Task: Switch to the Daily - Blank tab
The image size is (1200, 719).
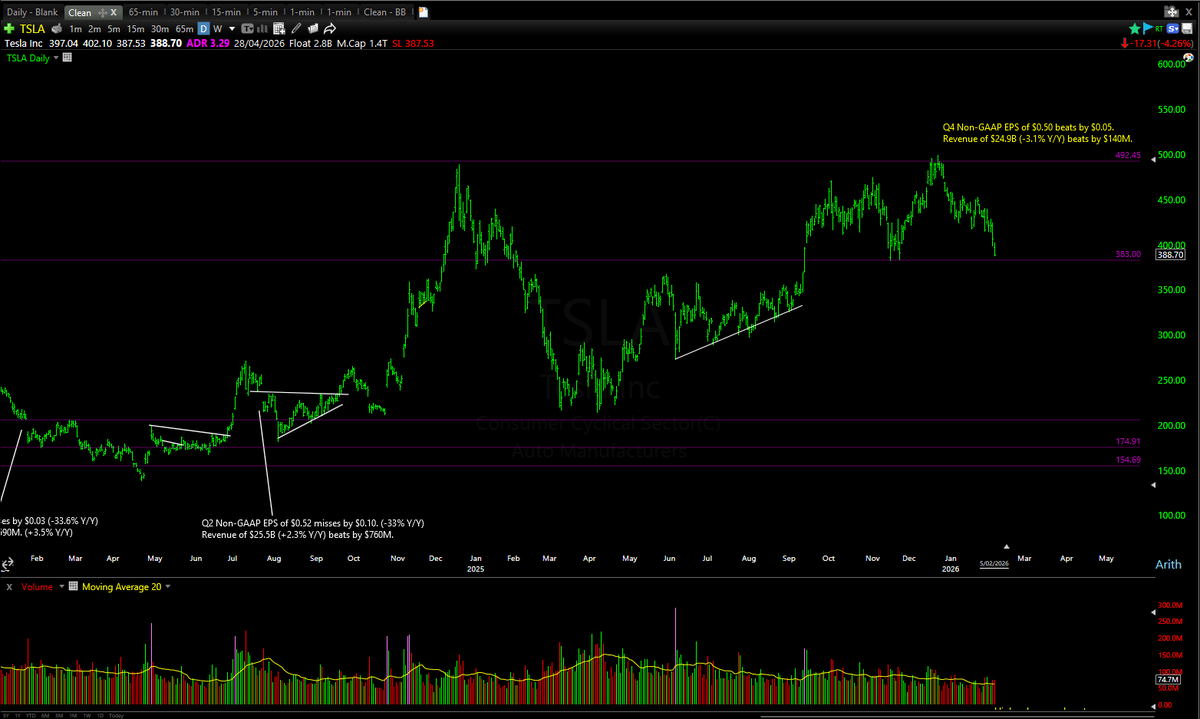Action: 32,12
